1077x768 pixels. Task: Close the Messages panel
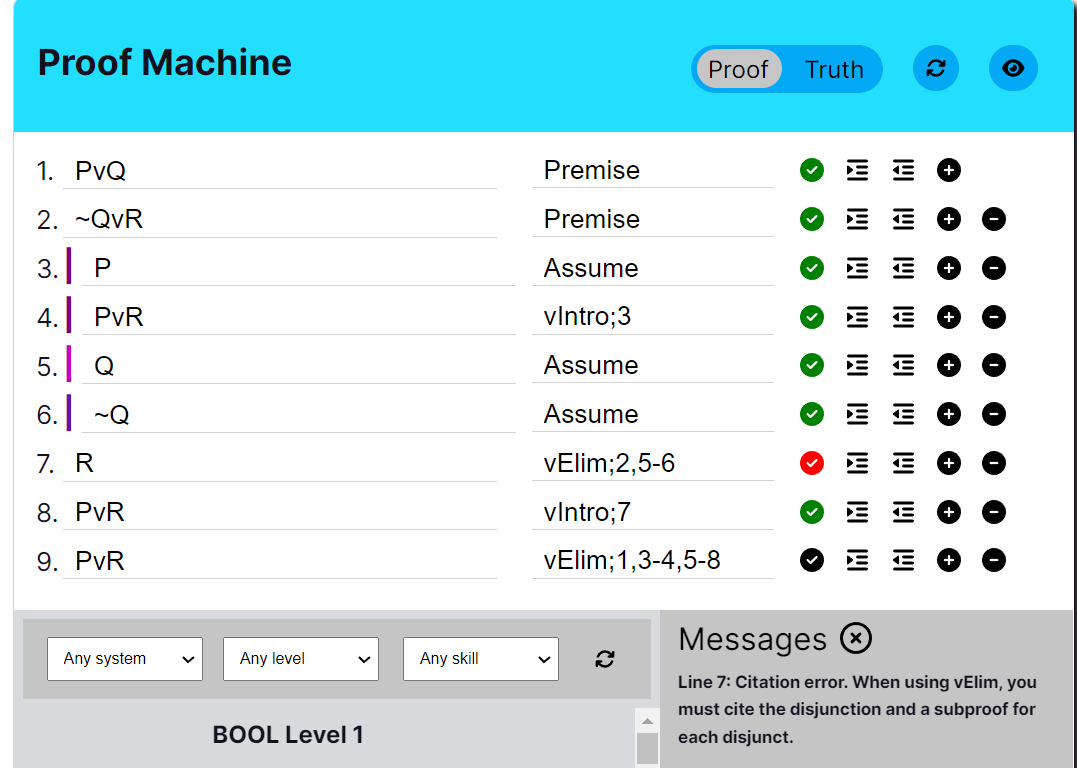(x=855, y=638)
